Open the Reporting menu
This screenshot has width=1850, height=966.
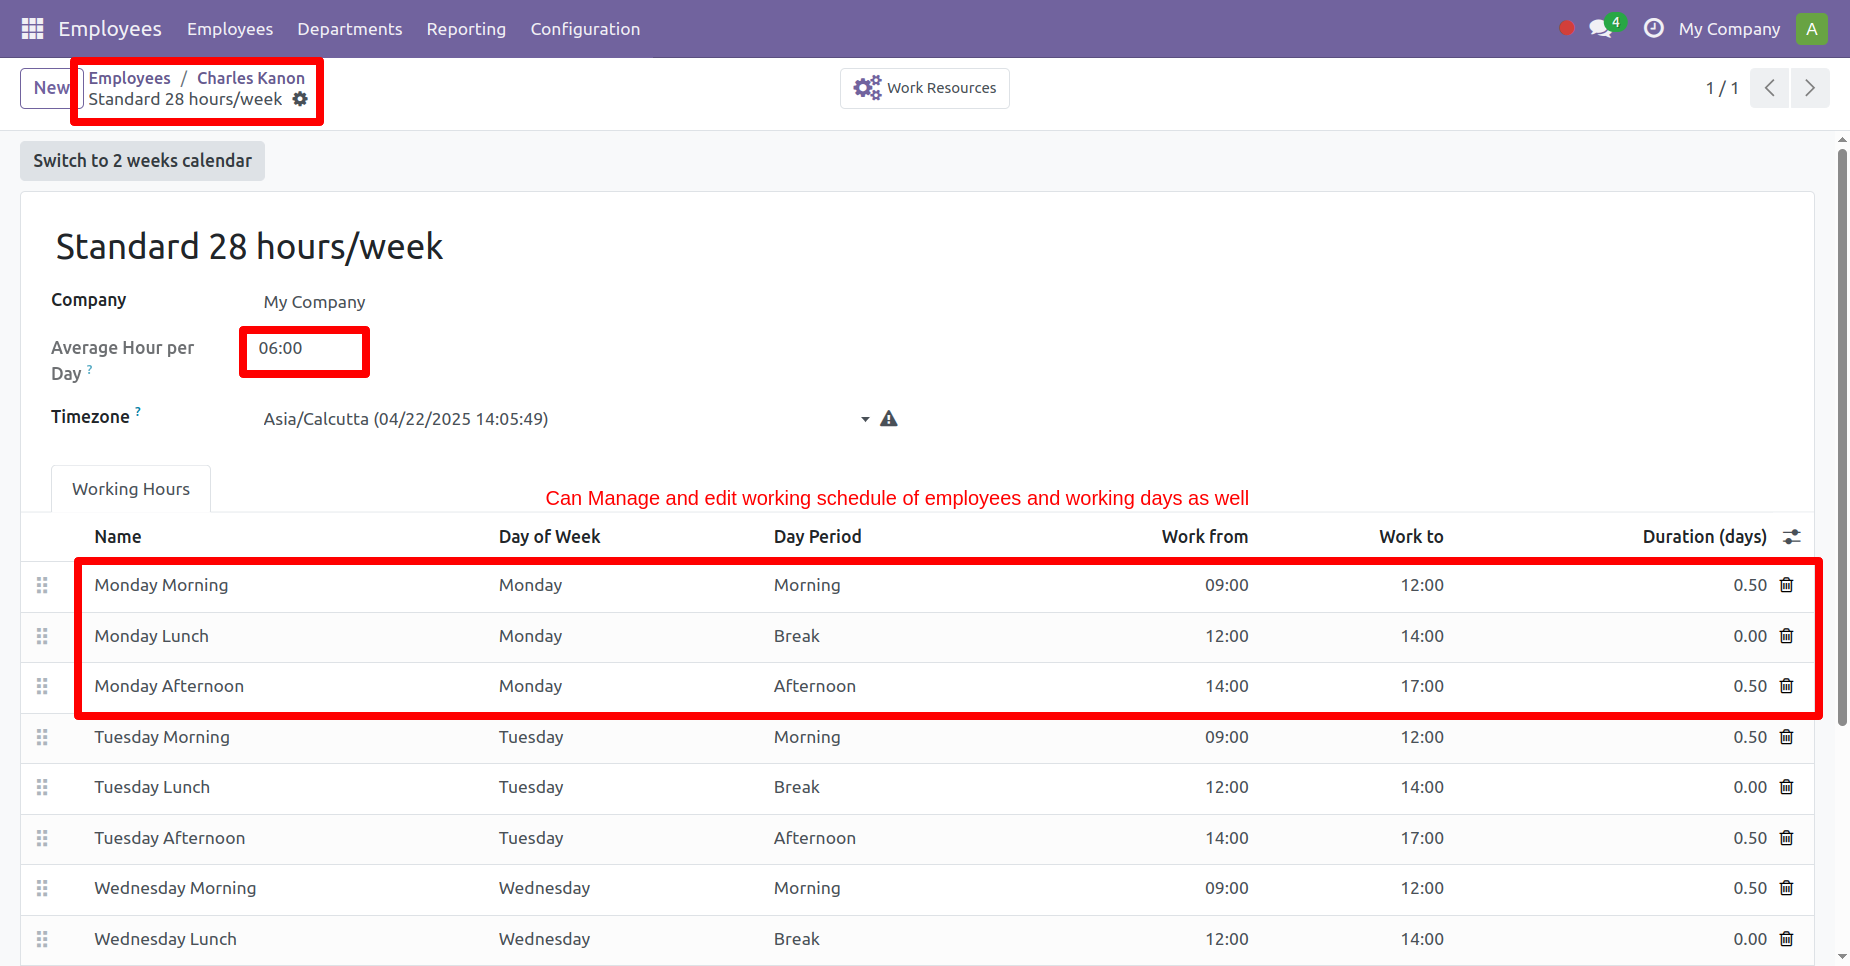466,29
